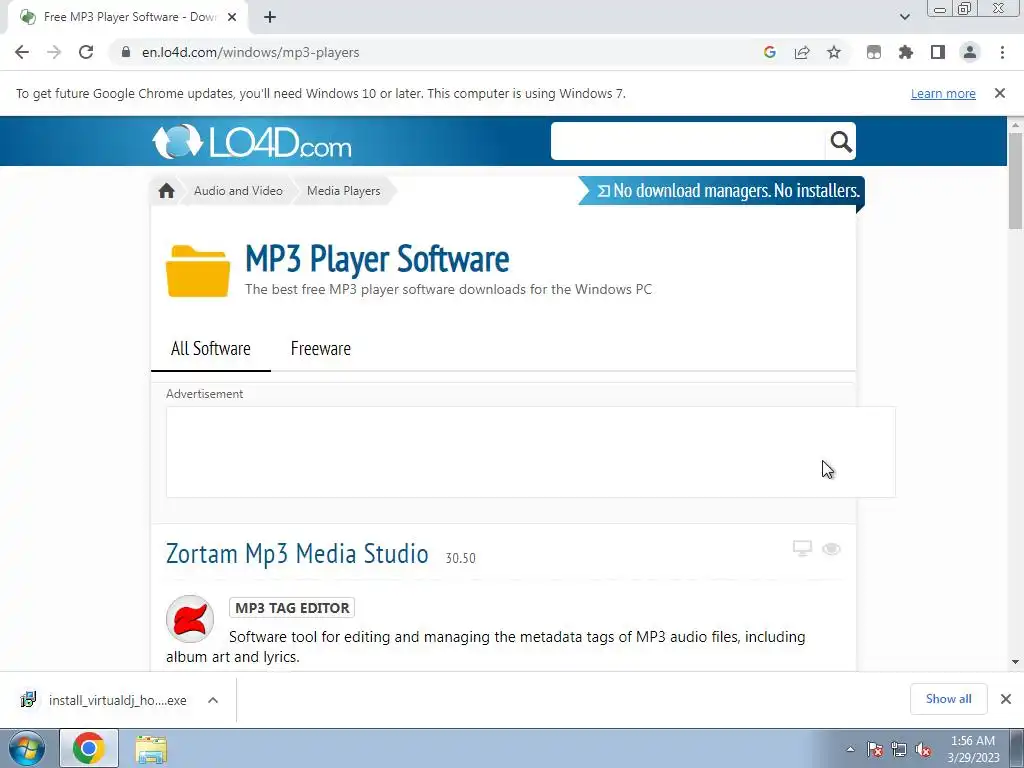Click the Action Center flag icon
This screenshot has height=768, width=1024.
click(x=875, y=750)
